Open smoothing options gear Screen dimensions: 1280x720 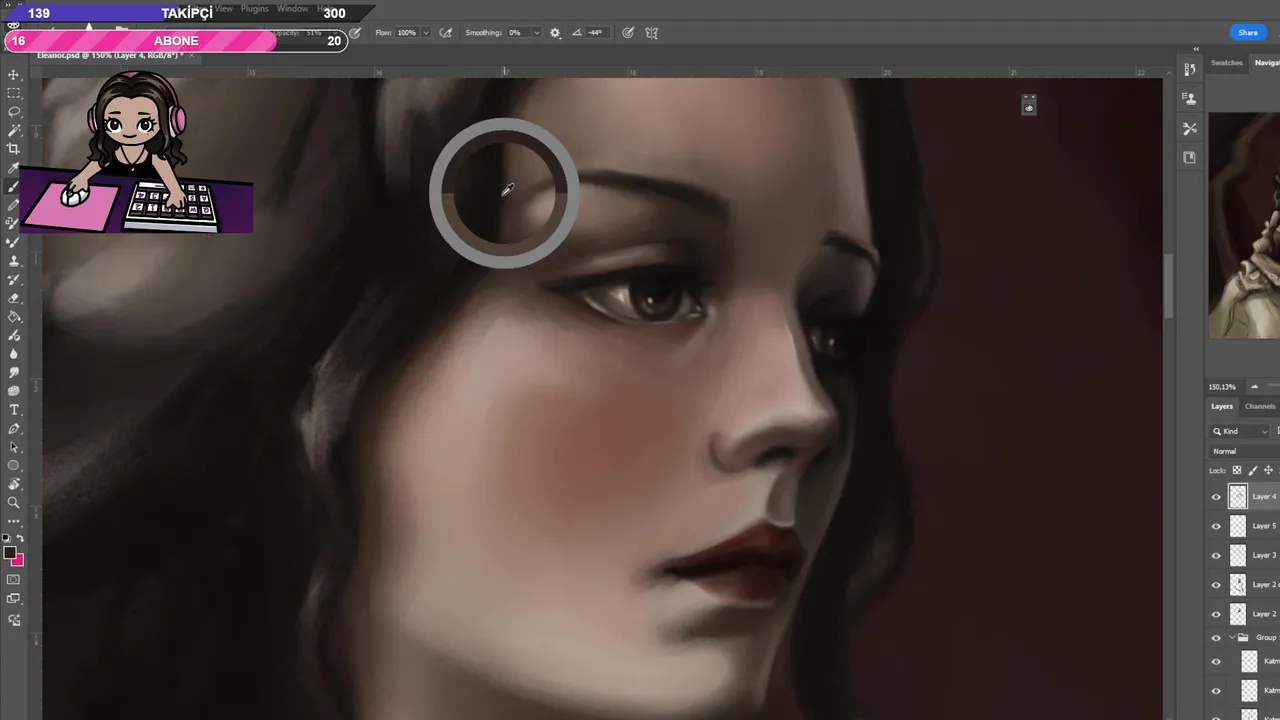tap(555, 33)
